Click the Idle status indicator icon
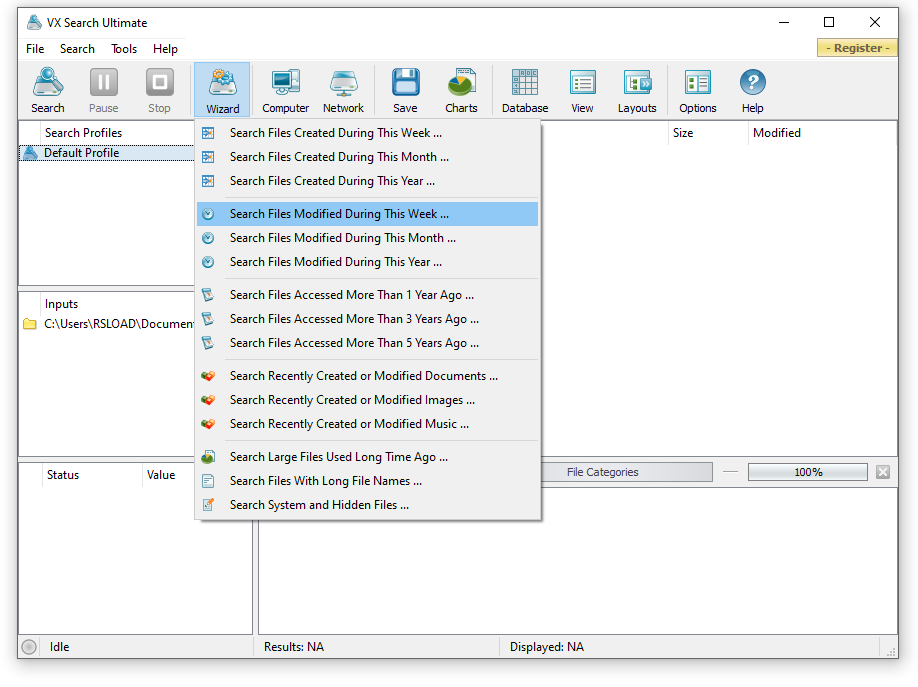 29,647
